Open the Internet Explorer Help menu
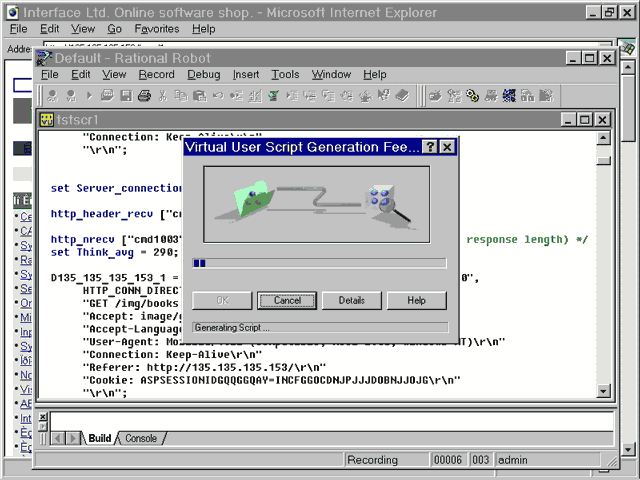The image size is (640, 480). 204,29
